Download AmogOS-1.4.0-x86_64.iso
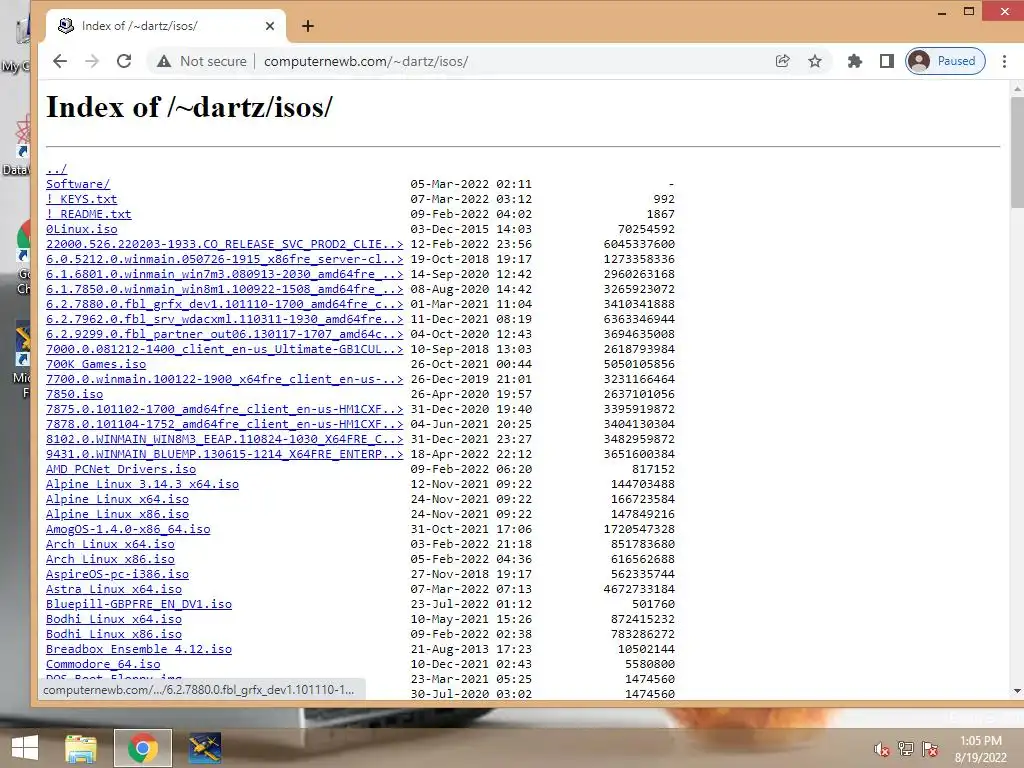Screen dimensions: 1024x768 (x=128, y=530)
